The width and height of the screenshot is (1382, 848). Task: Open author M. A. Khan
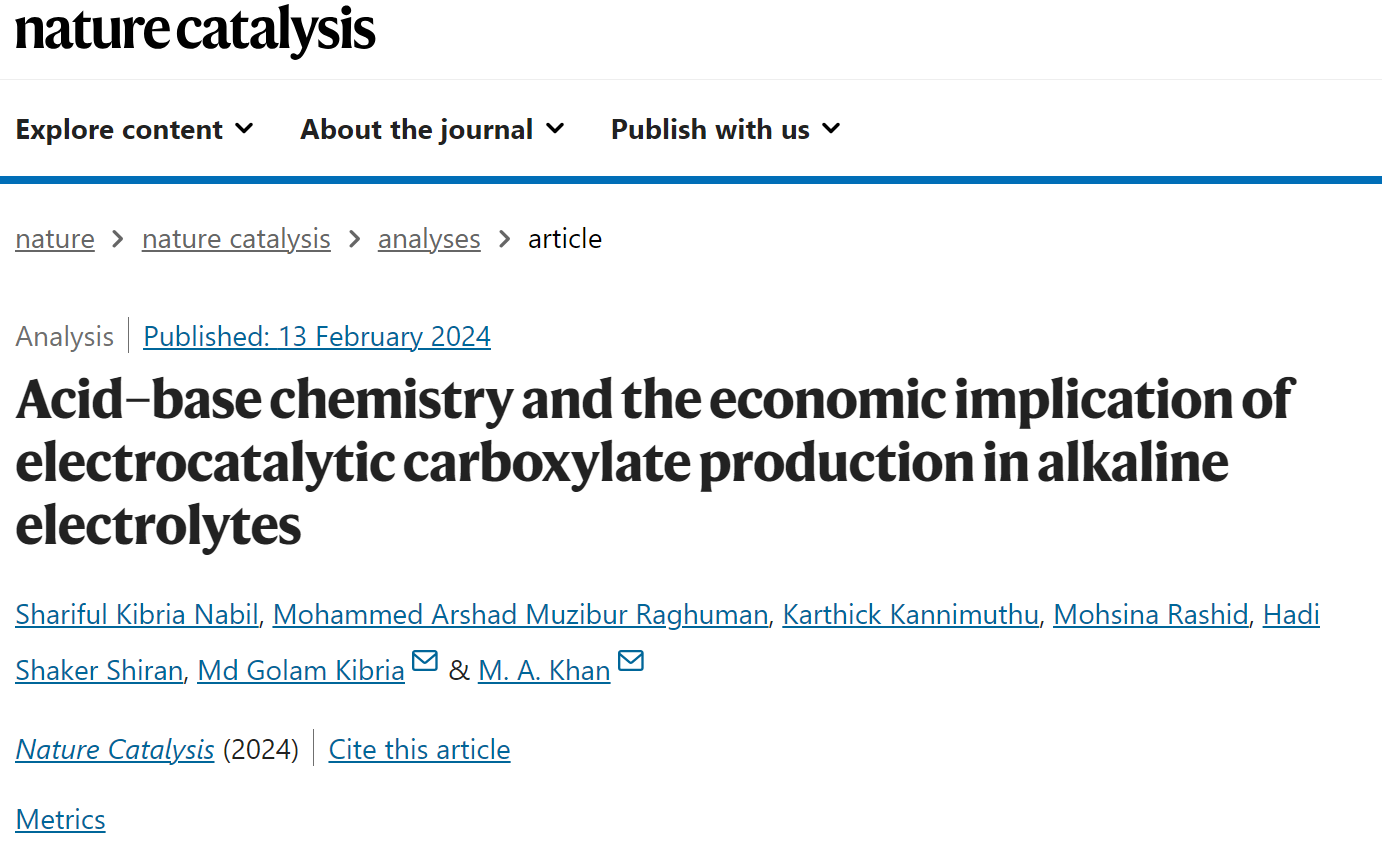click(x=544, y=670)
